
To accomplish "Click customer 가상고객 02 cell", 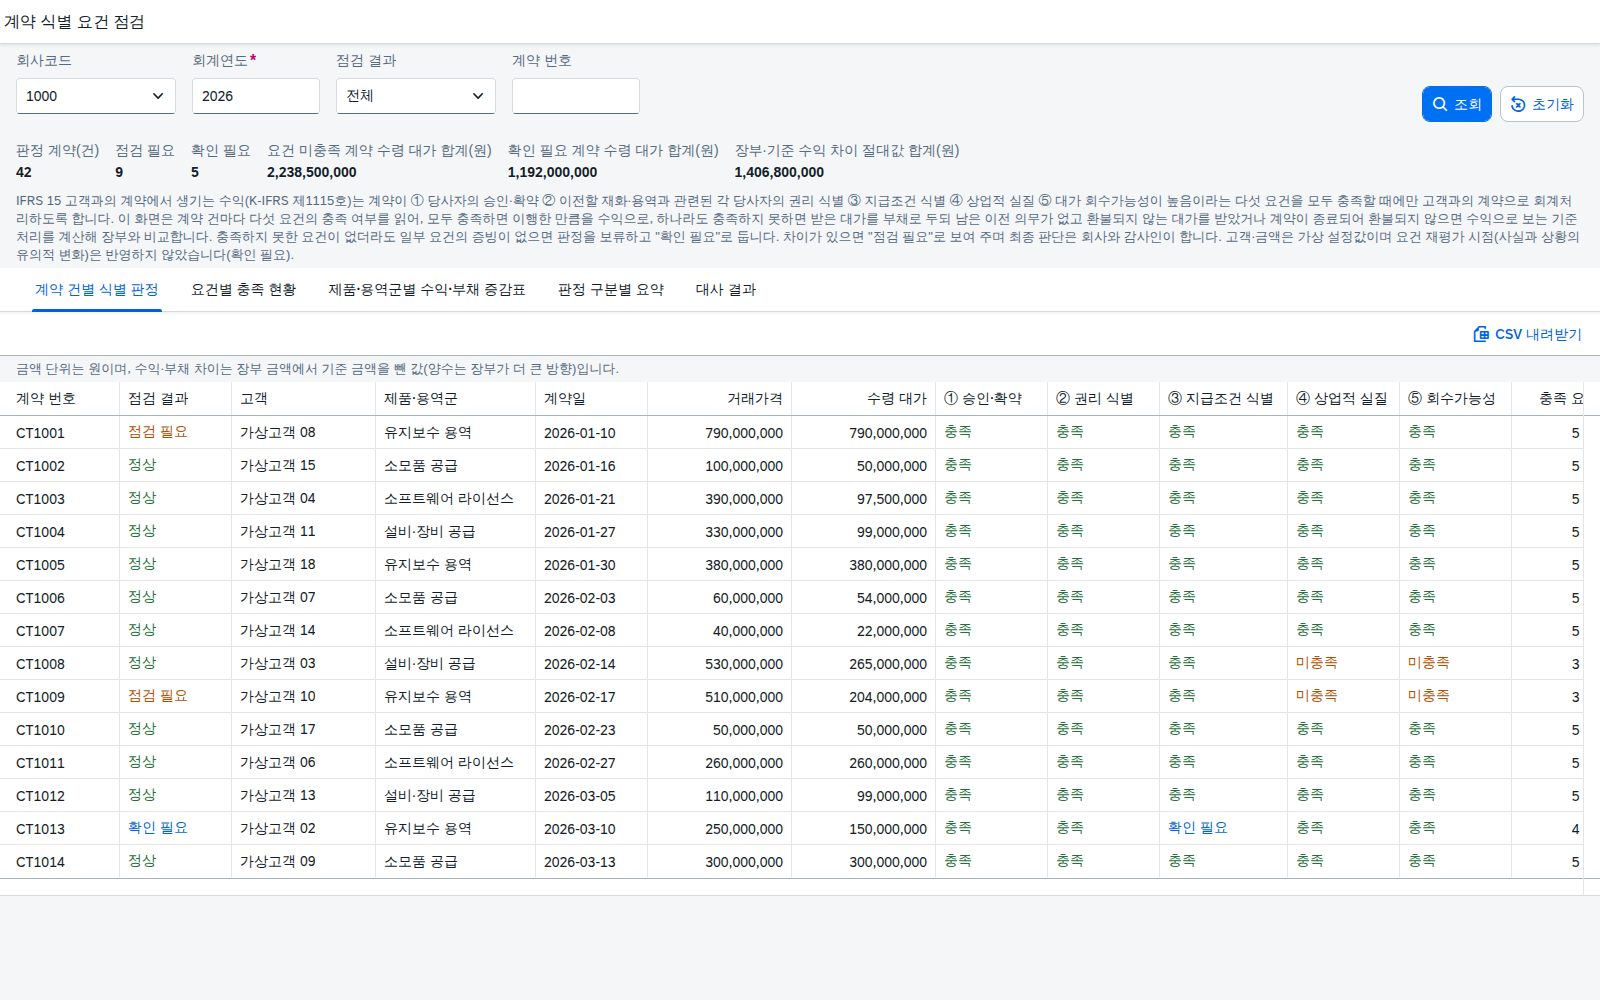I will pyautogui.click(x=278, y=829).
